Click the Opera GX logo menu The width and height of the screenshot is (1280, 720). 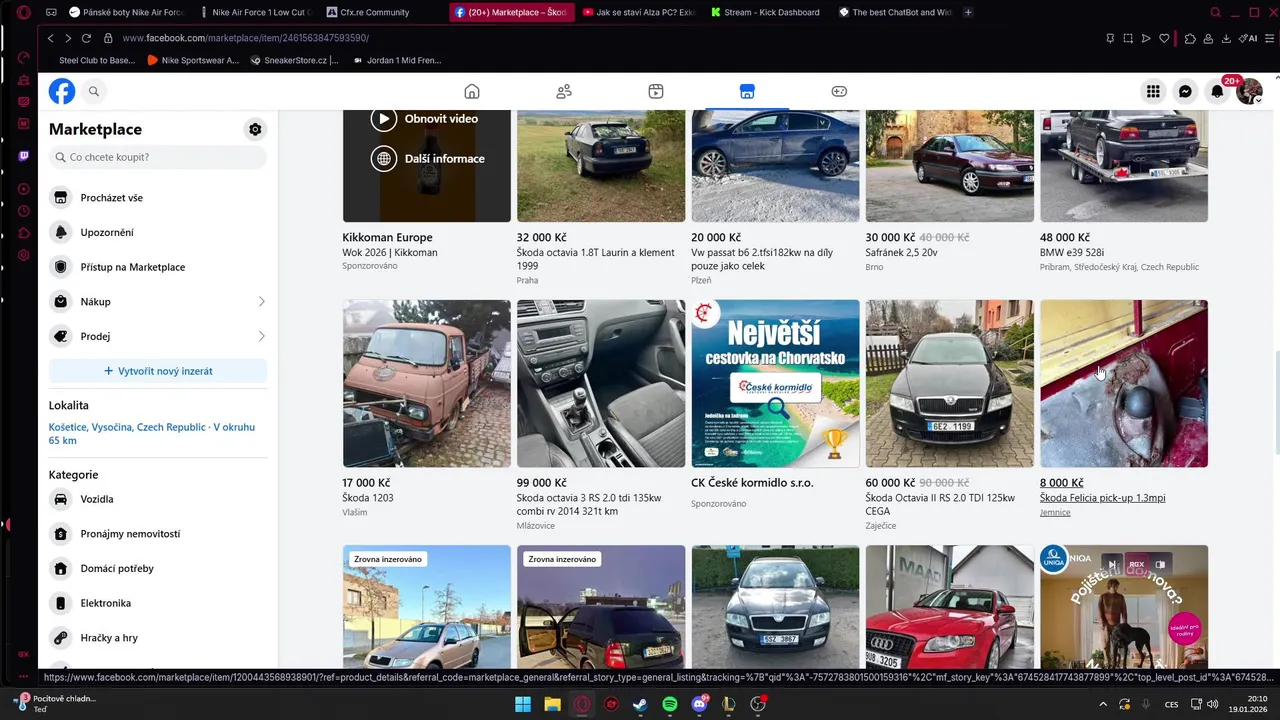click(x=23, y=12)
